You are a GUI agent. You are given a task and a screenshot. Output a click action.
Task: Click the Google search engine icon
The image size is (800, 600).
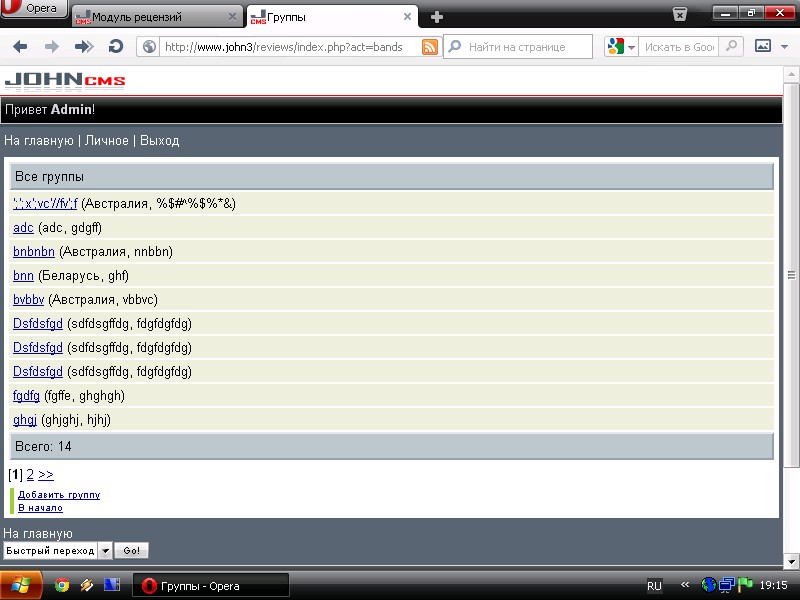616,46
